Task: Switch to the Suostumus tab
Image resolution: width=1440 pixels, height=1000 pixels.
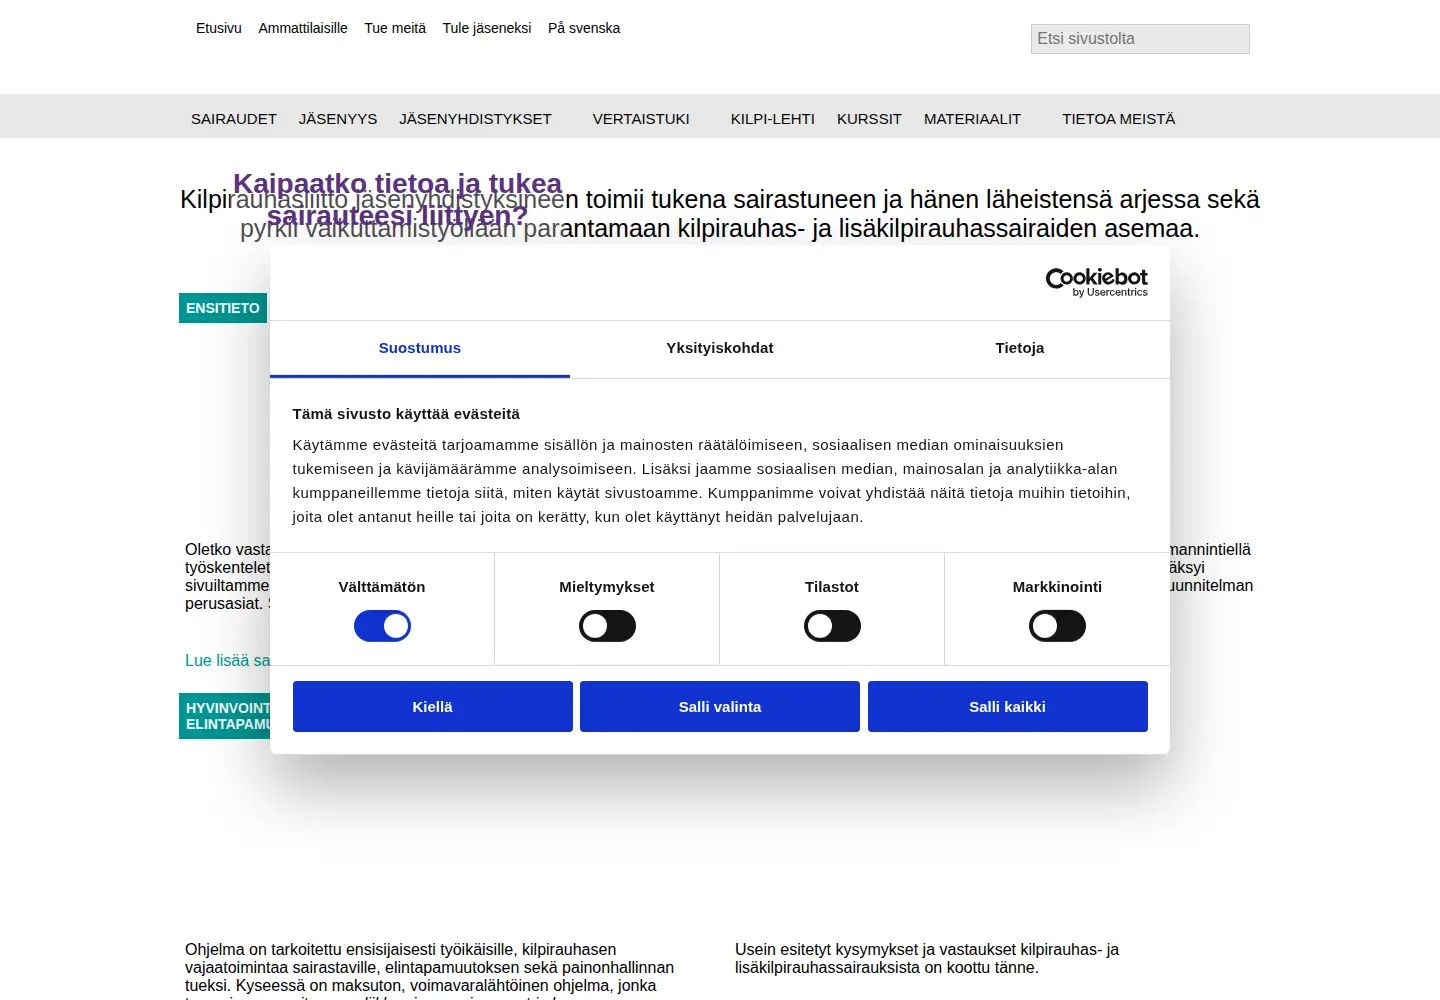Action: [x=420, y=348]
